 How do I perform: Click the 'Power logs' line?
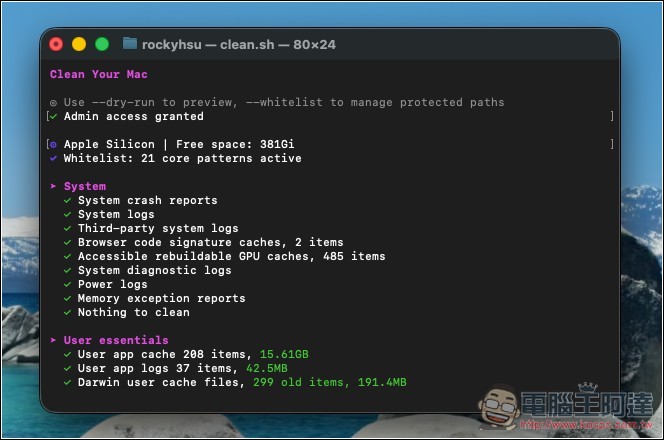(113, 284)
